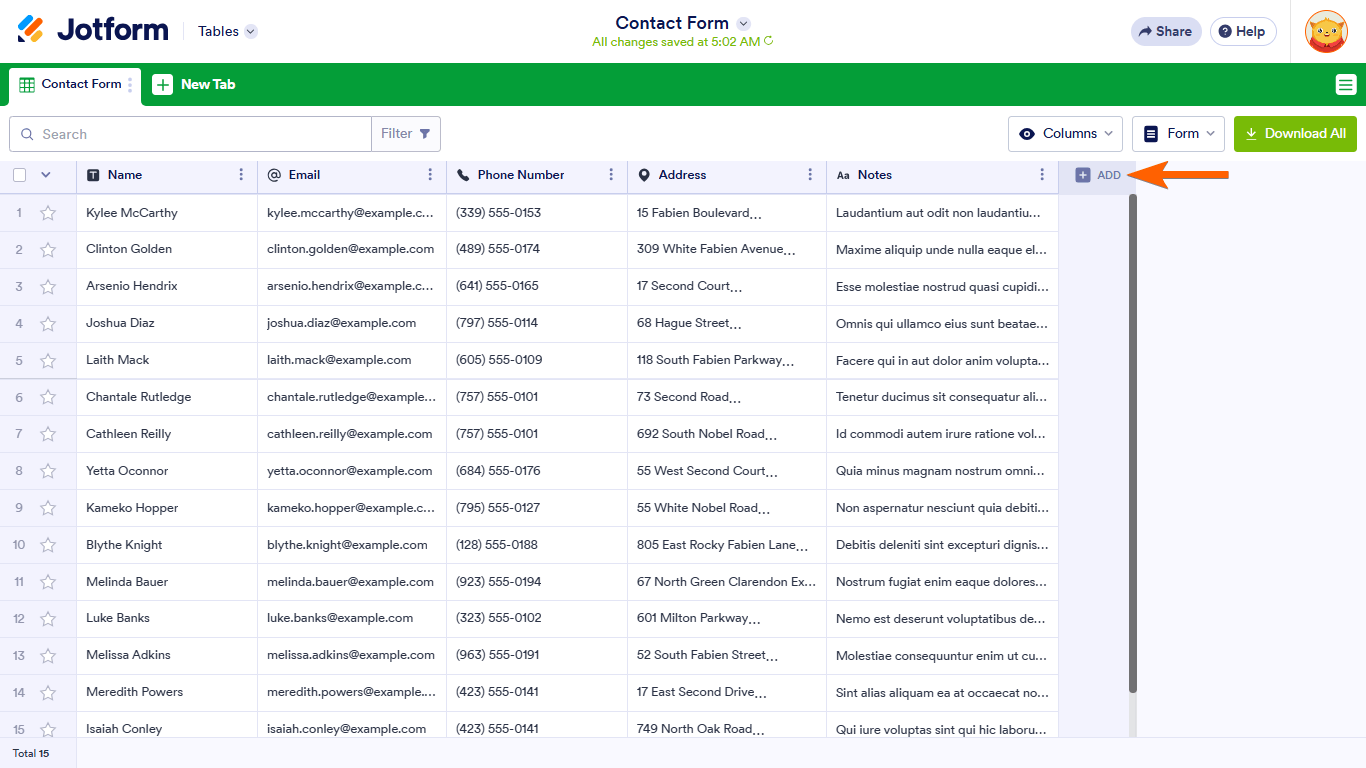Select the email melinda.bauer@example.com
Viewport: 1366px width, 768px height.
pos(350,582)
